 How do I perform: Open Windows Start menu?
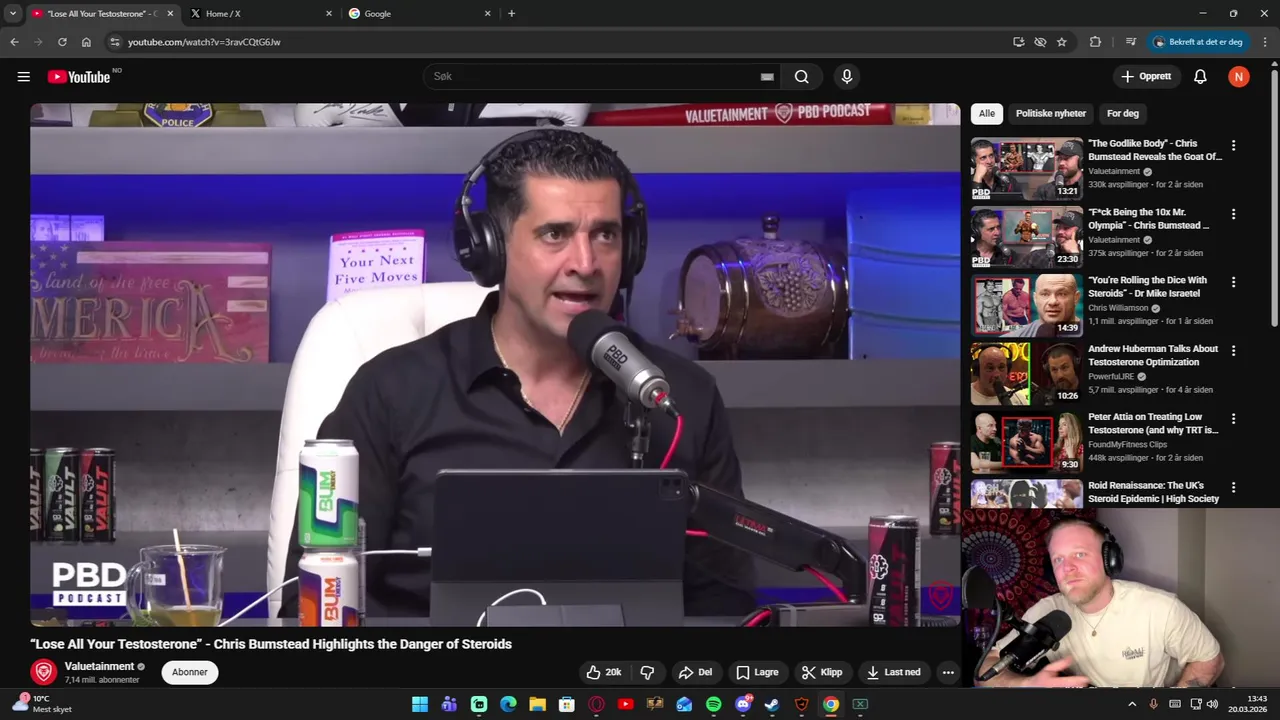point(420,704)
